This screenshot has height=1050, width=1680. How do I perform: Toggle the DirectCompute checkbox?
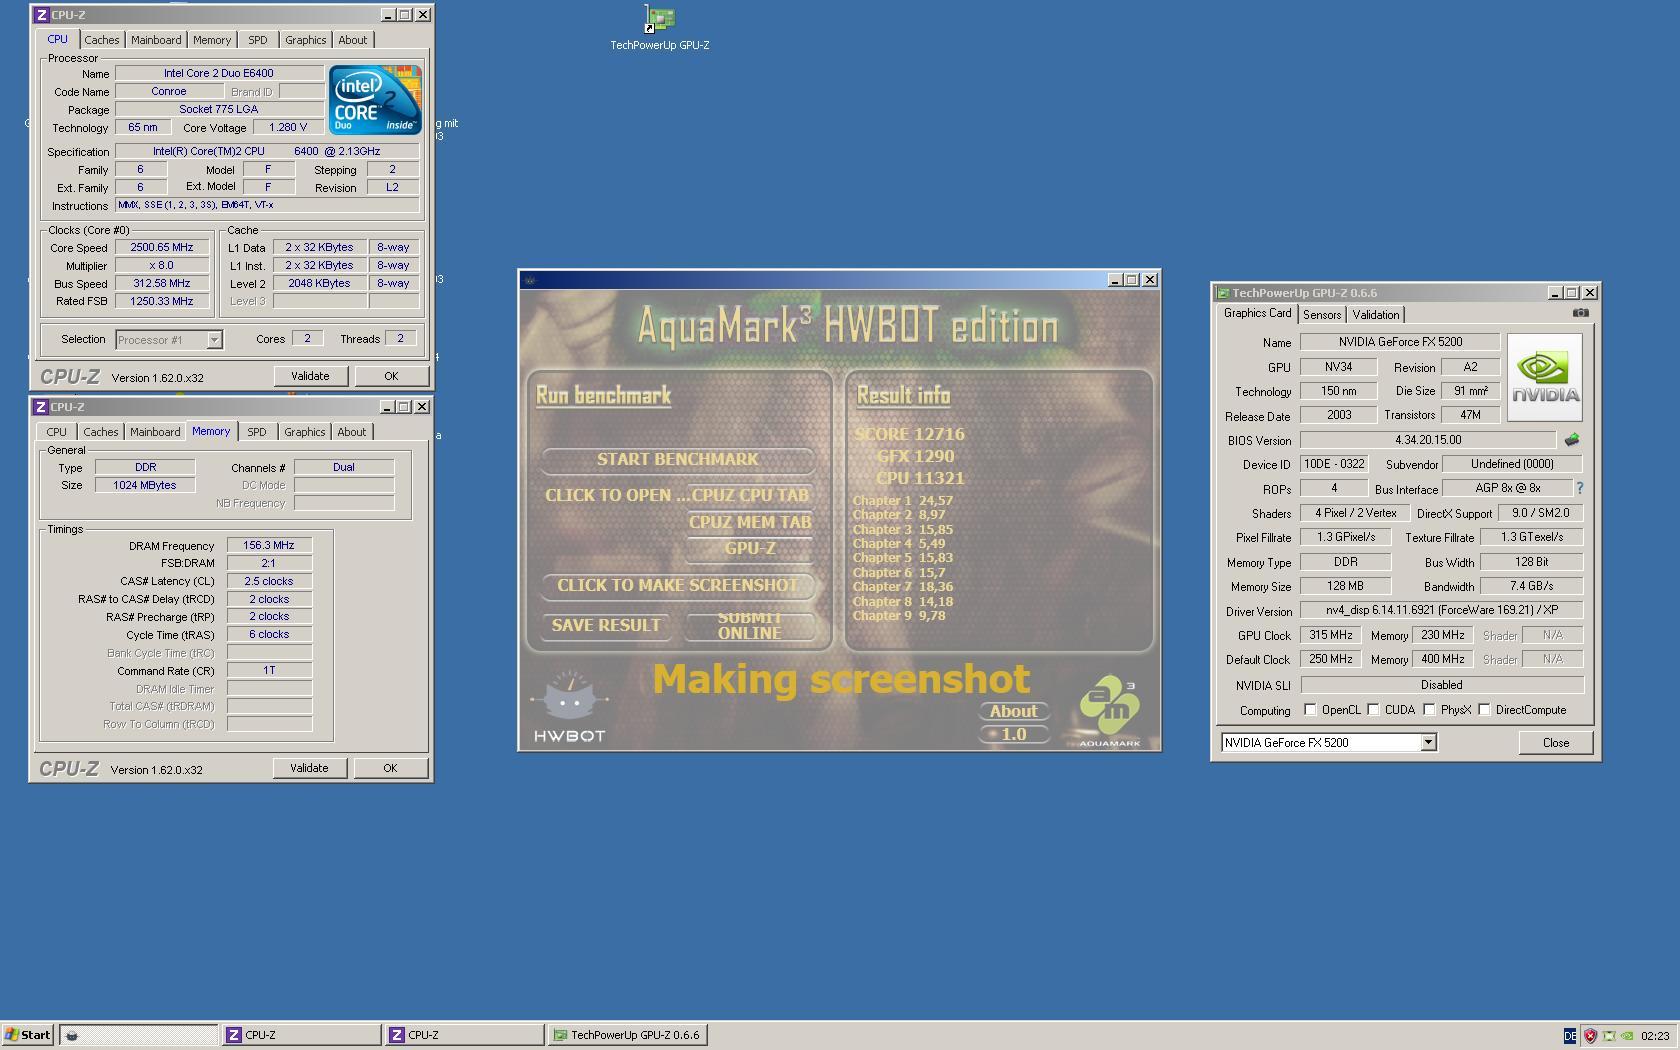1485,710
